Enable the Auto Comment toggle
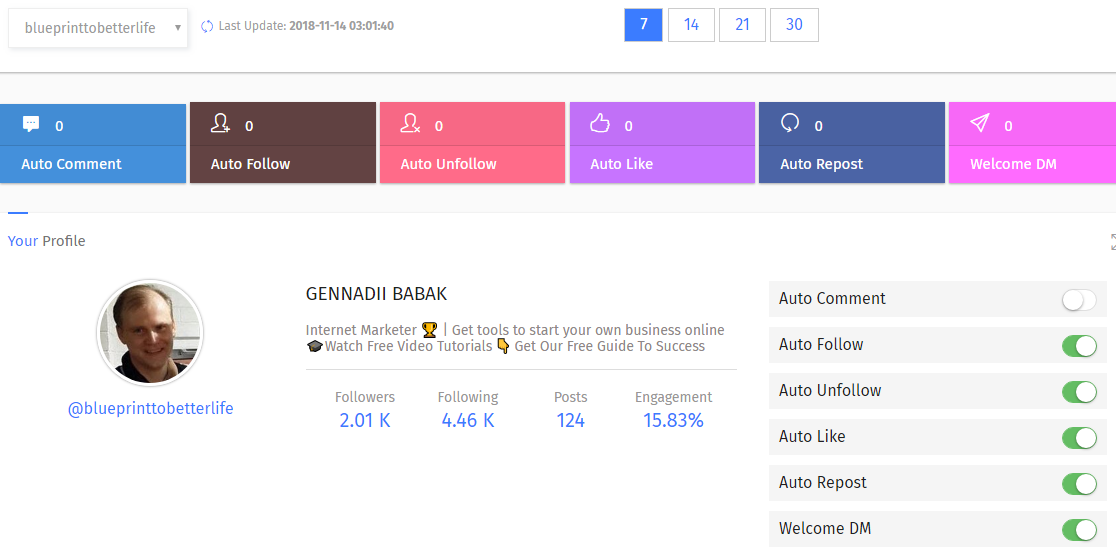 [x=1079, y=300]
